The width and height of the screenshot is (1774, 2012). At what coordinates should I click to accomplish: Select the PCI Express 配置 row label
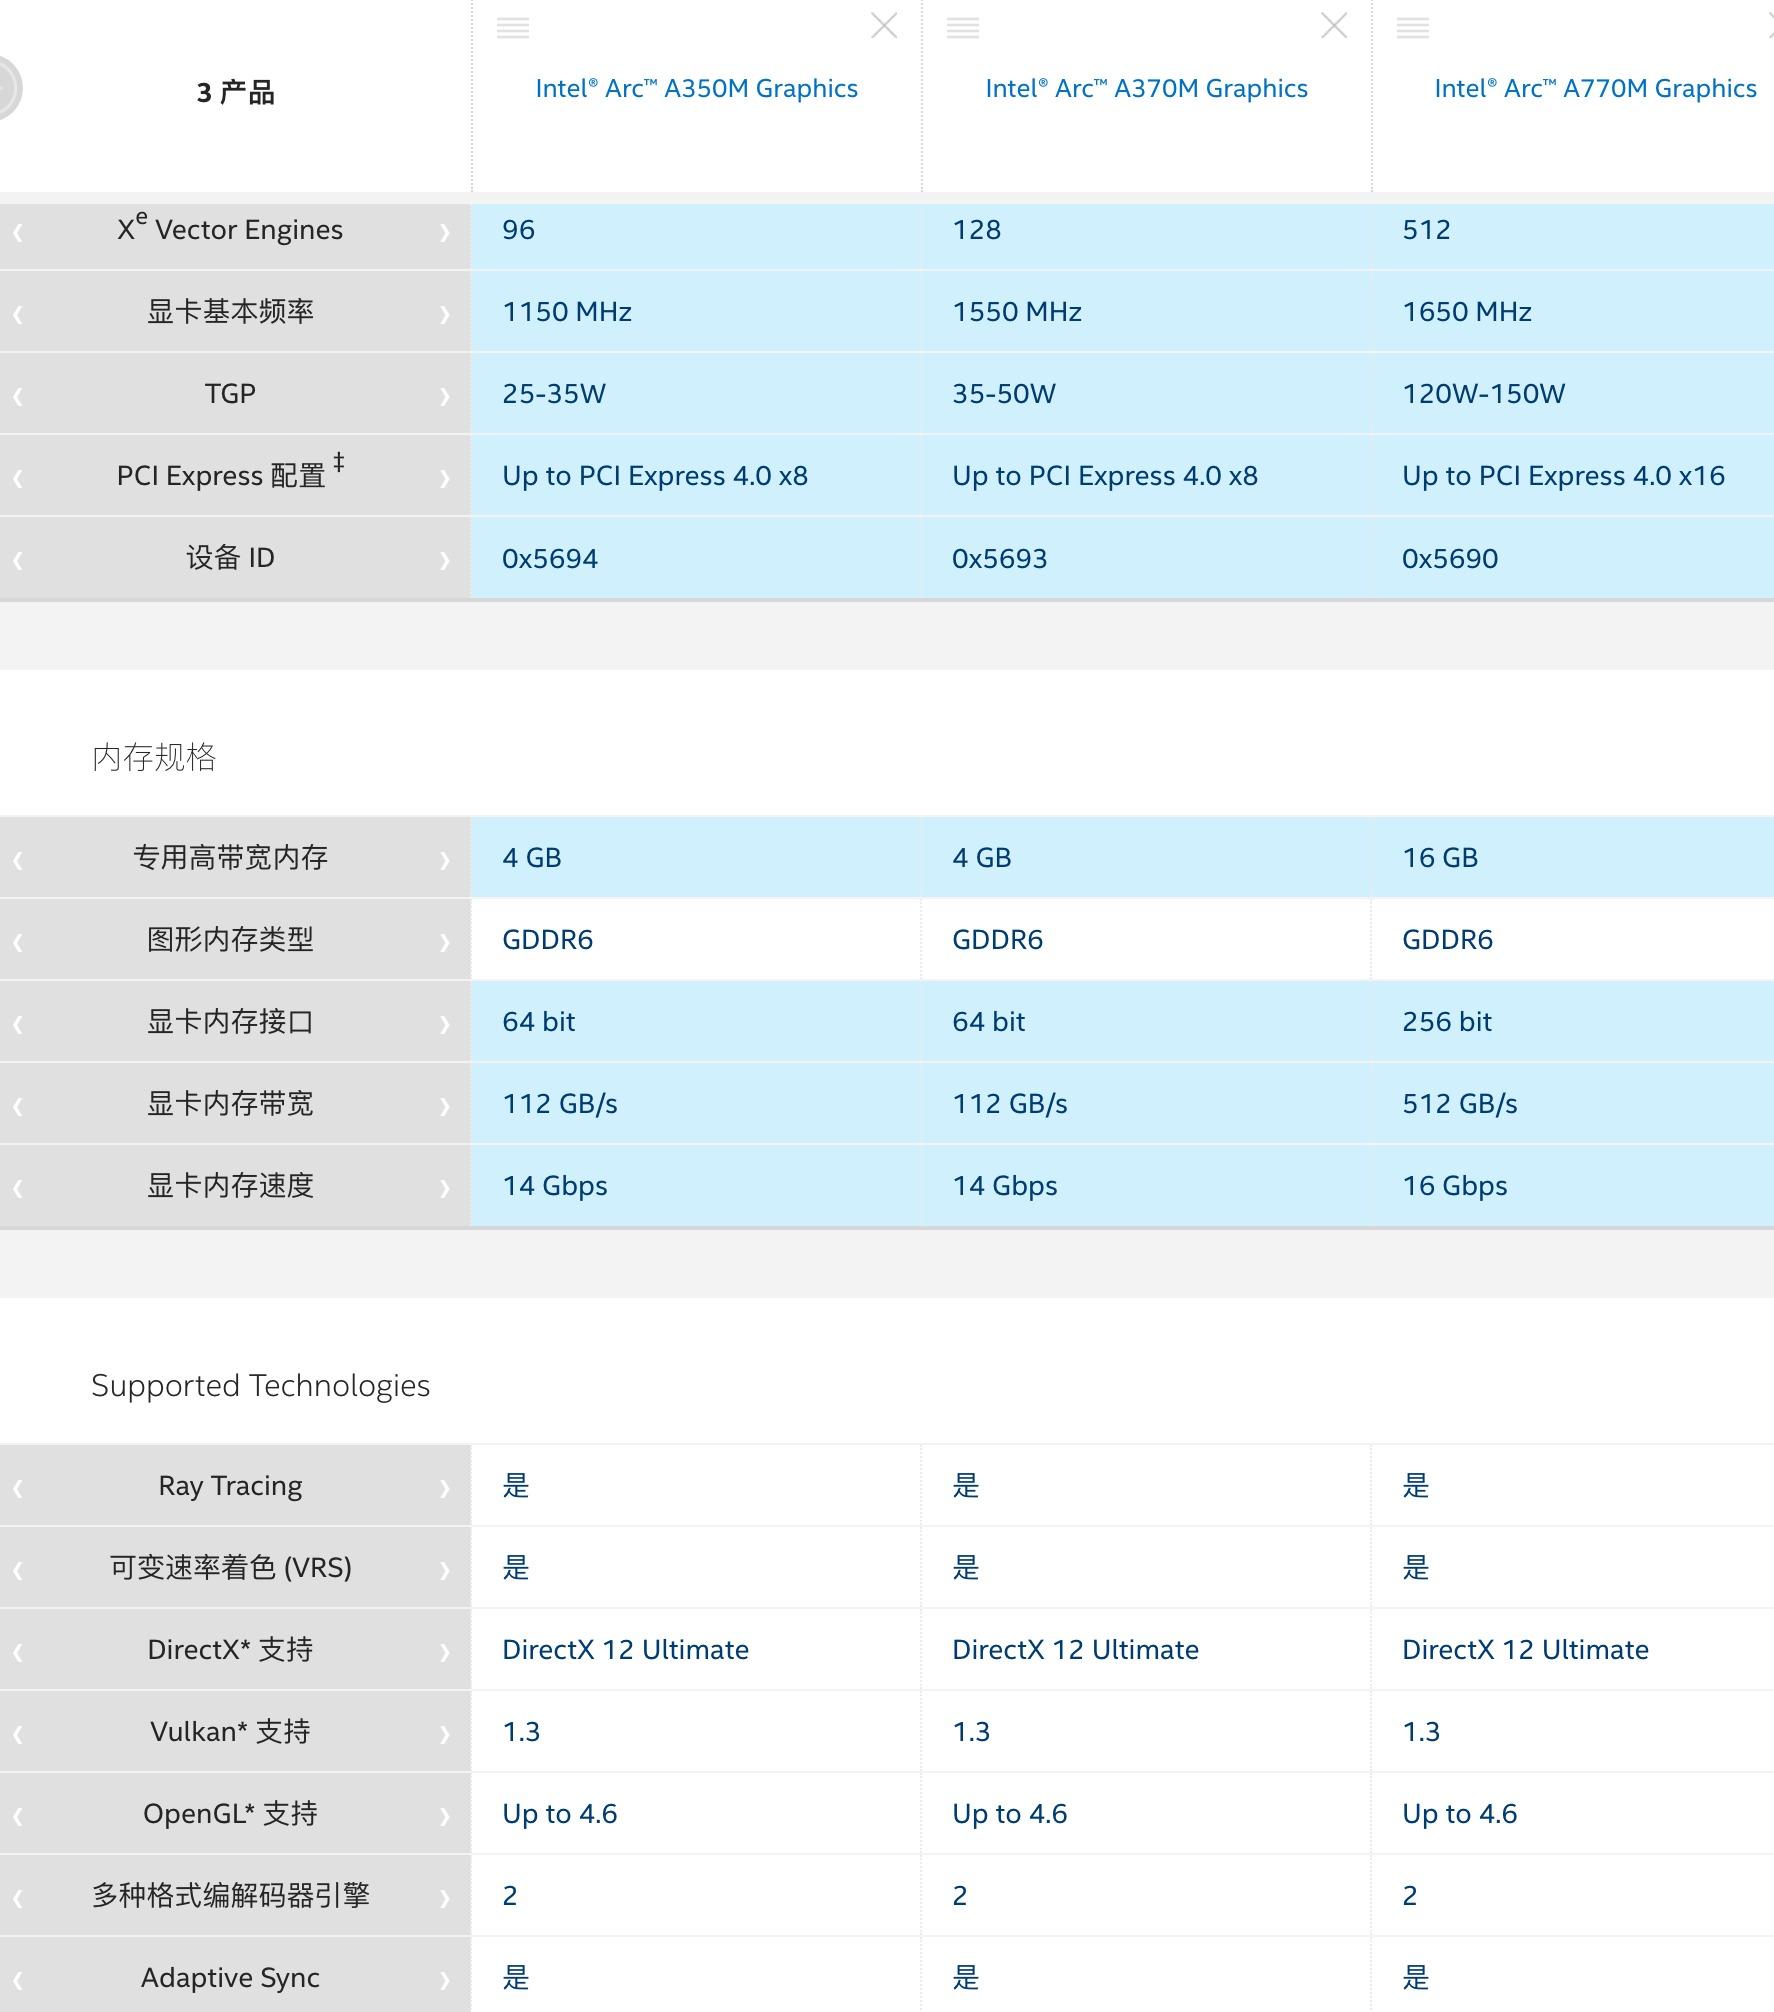[230, 472]
